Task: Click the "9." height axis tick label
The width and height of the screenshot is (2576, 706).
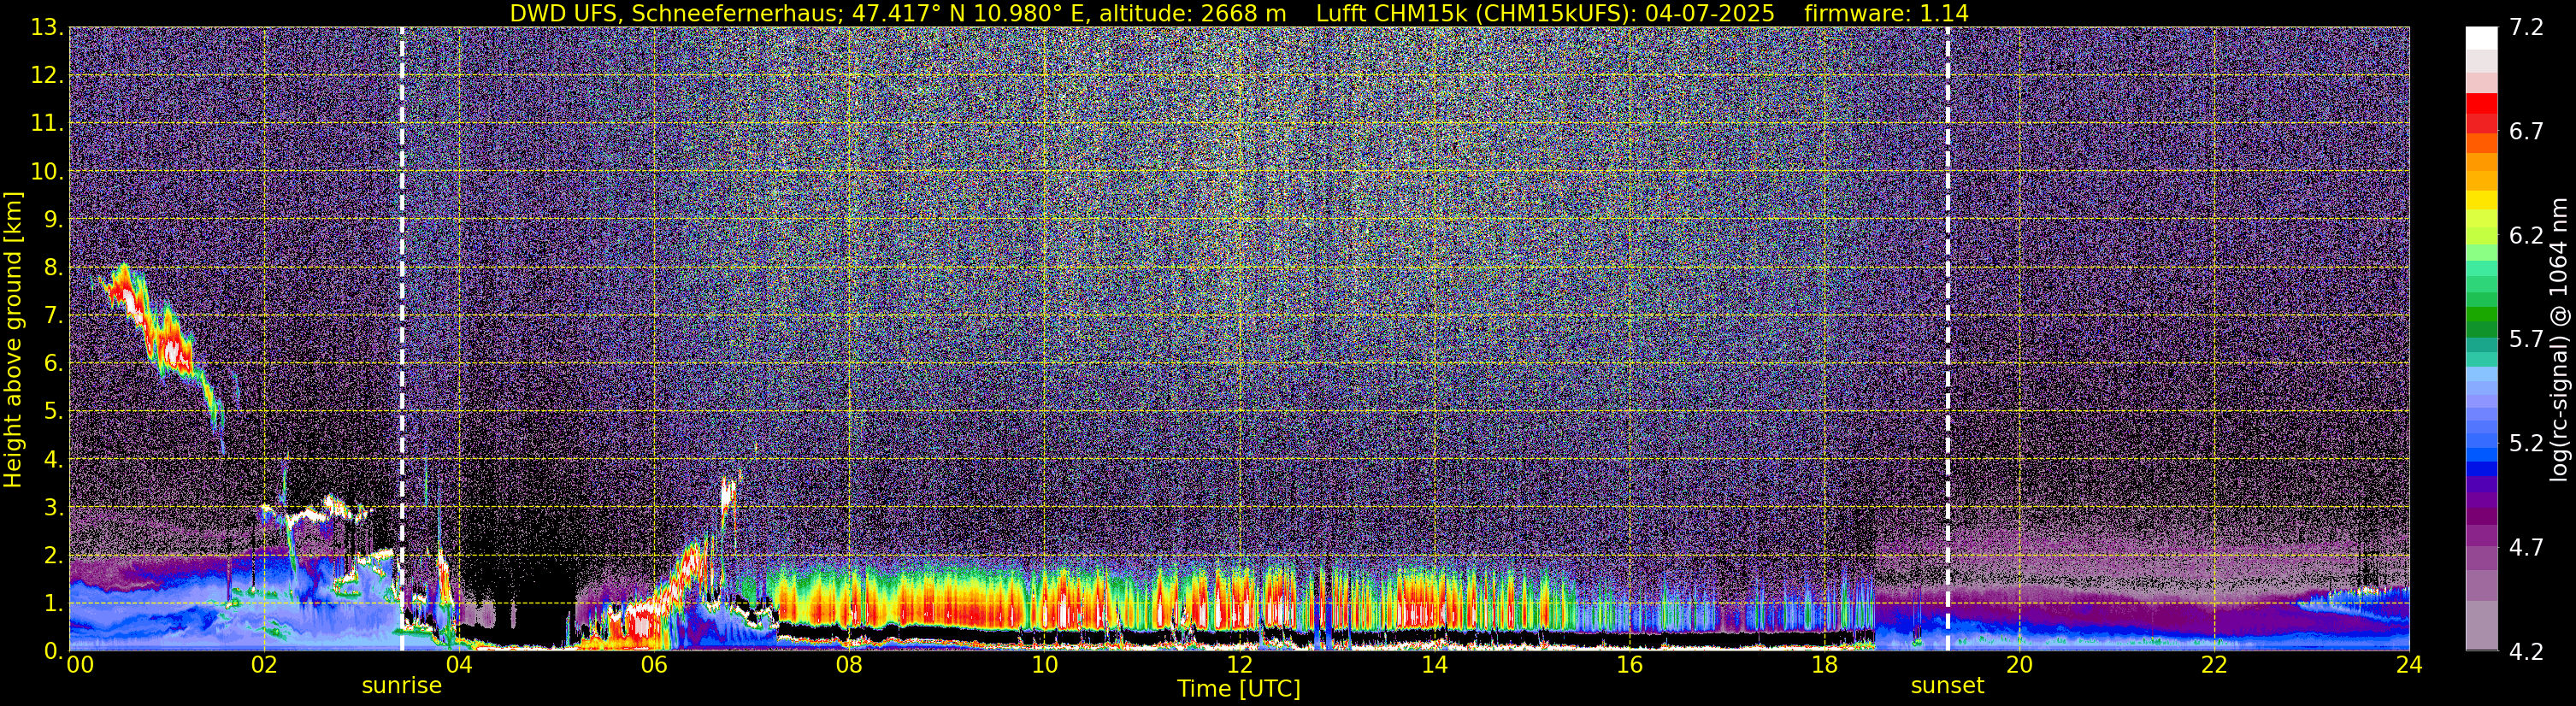Action: 53,220
